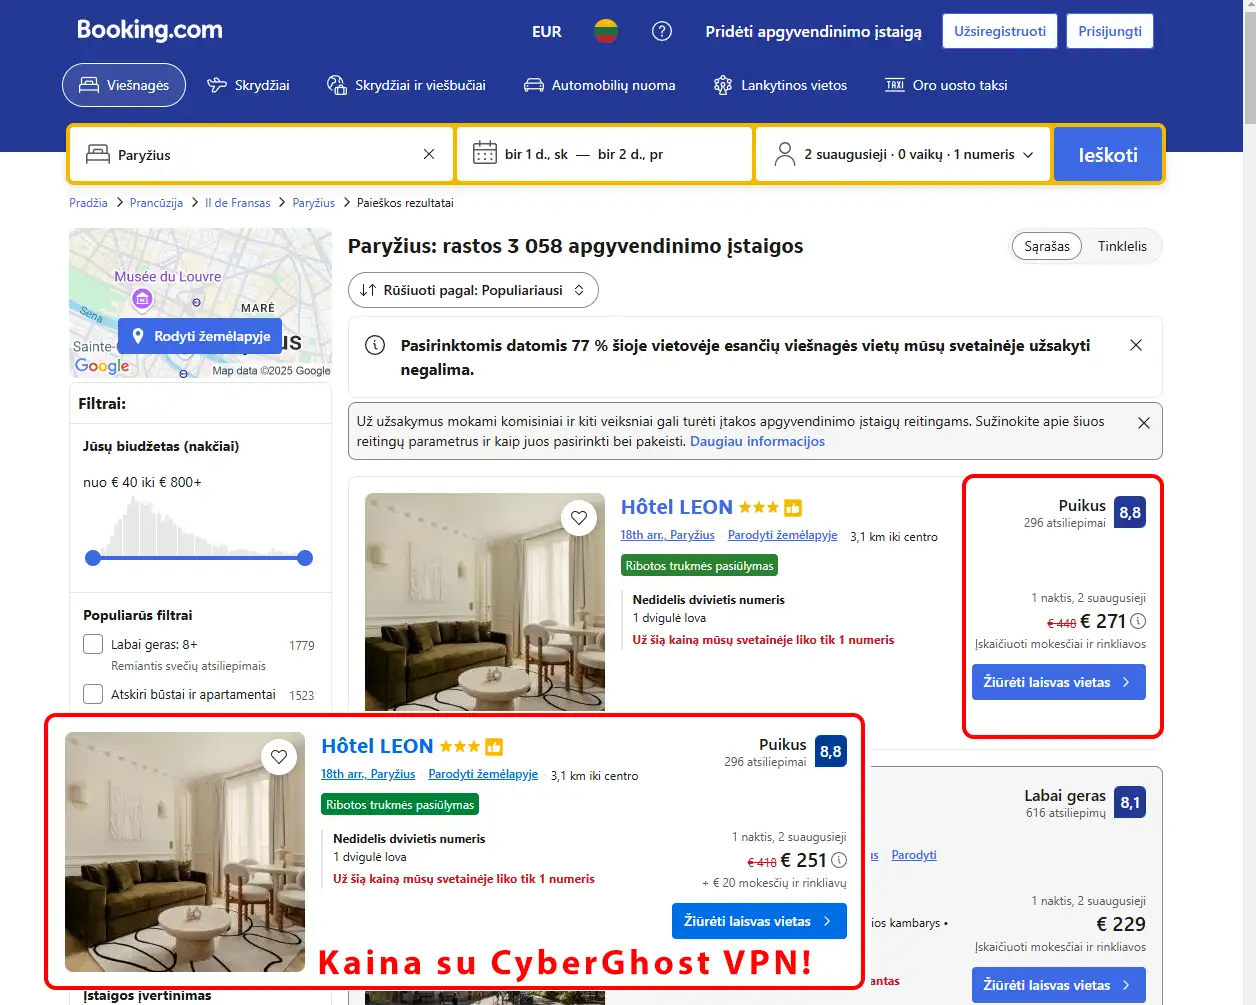Click the Lithuanian flag language icon
The image size is (1256, 1005).
(607, 31)
